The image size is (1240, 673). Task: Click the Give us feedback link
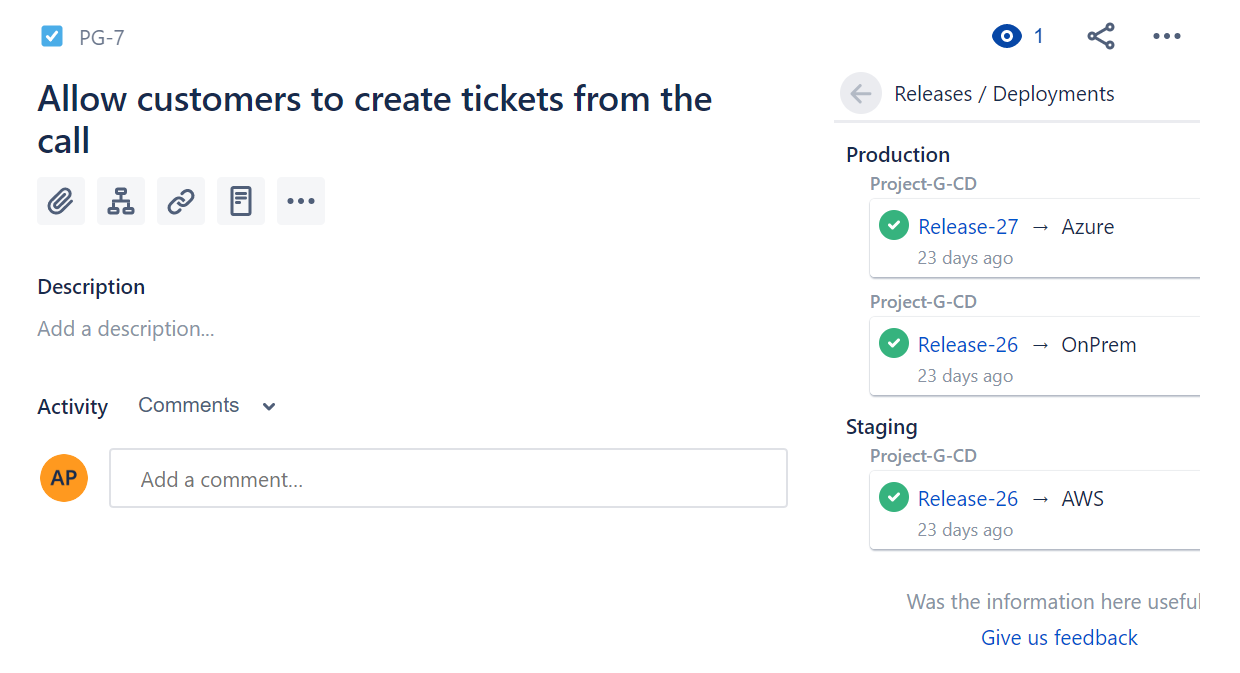click(1059, 637)
